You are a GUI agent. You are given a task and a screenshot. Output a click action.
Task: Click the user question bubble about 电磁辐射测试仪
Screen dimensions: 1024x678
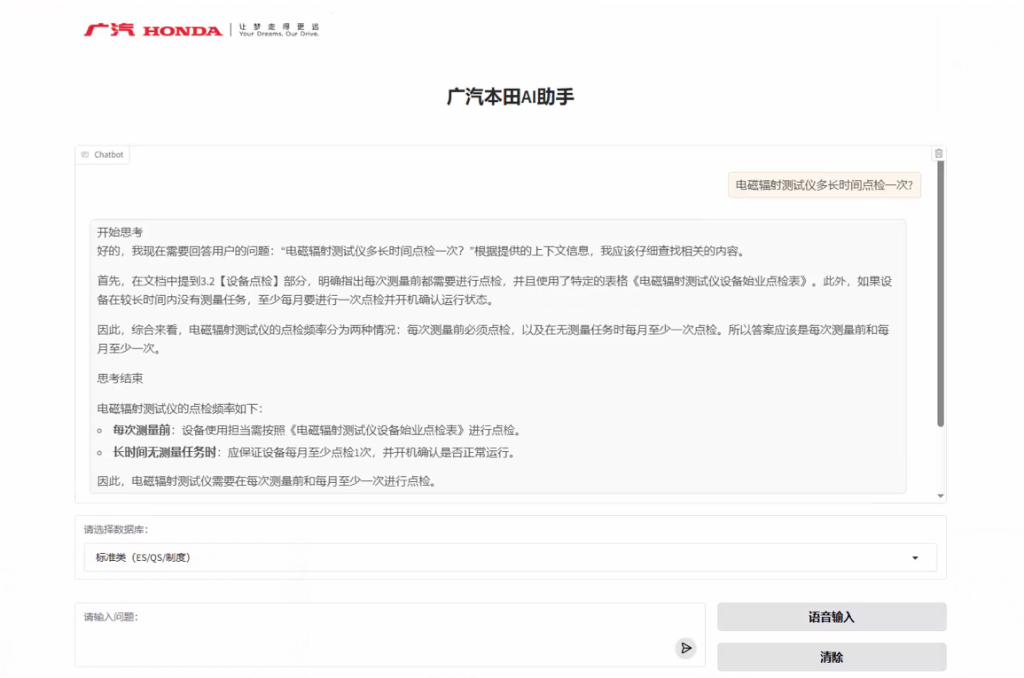pyautogui.click(x=824, y=185)
